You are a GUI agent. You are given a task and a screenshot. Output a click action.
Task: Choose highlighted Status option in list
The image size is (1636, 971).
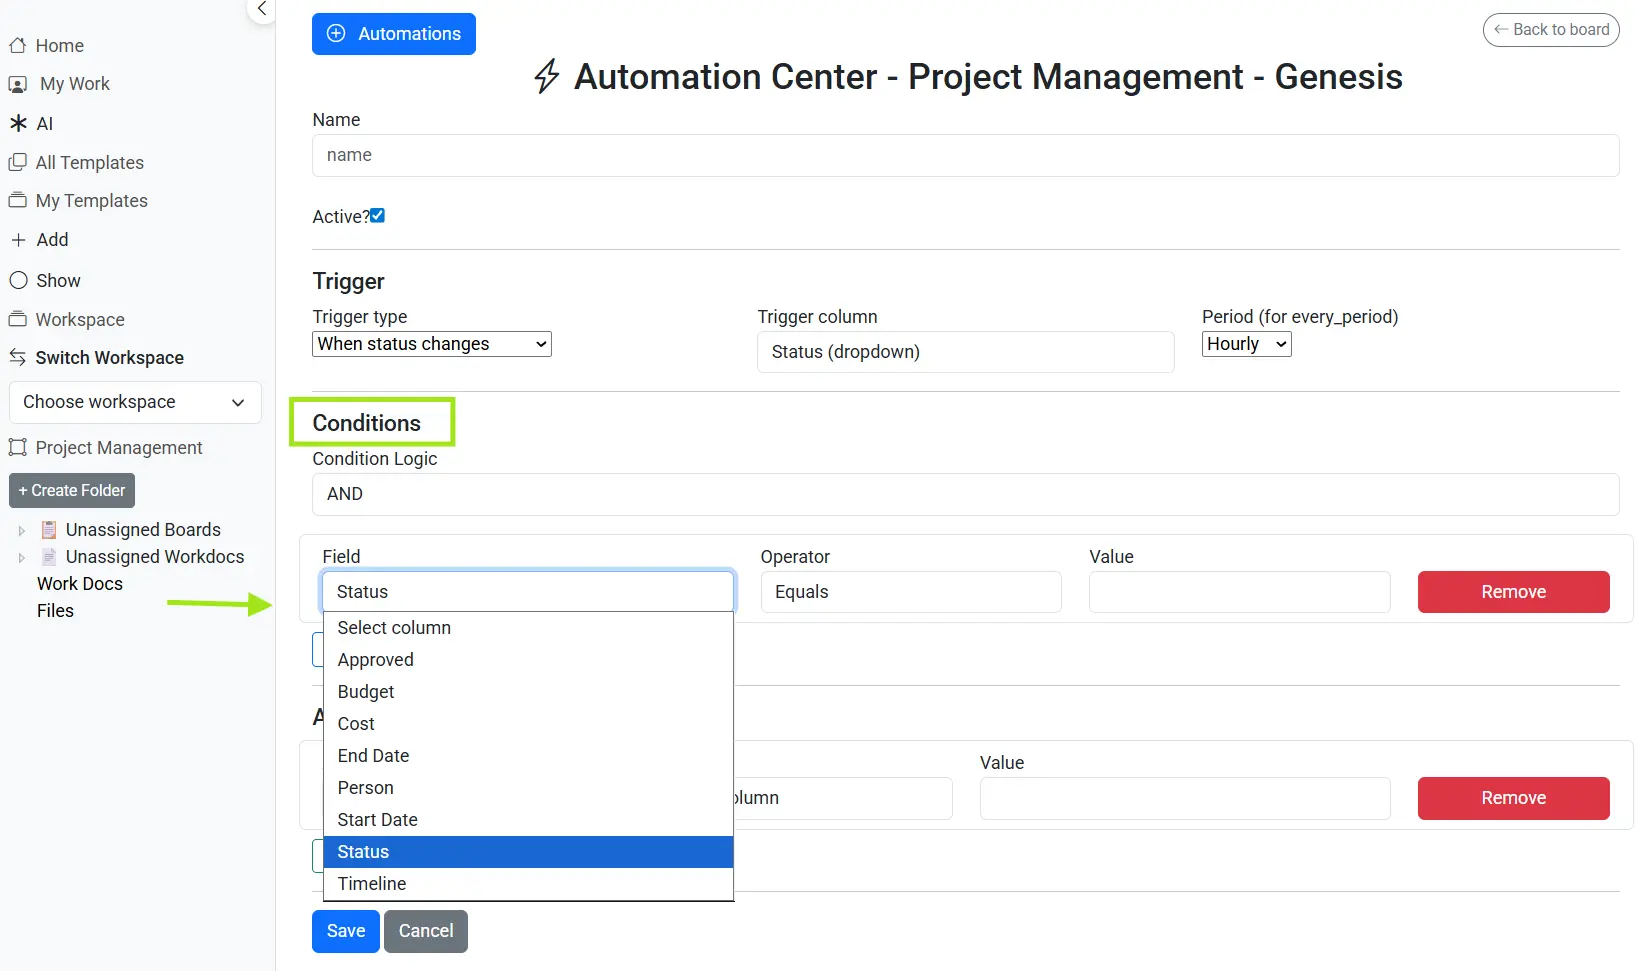[529, 852]
